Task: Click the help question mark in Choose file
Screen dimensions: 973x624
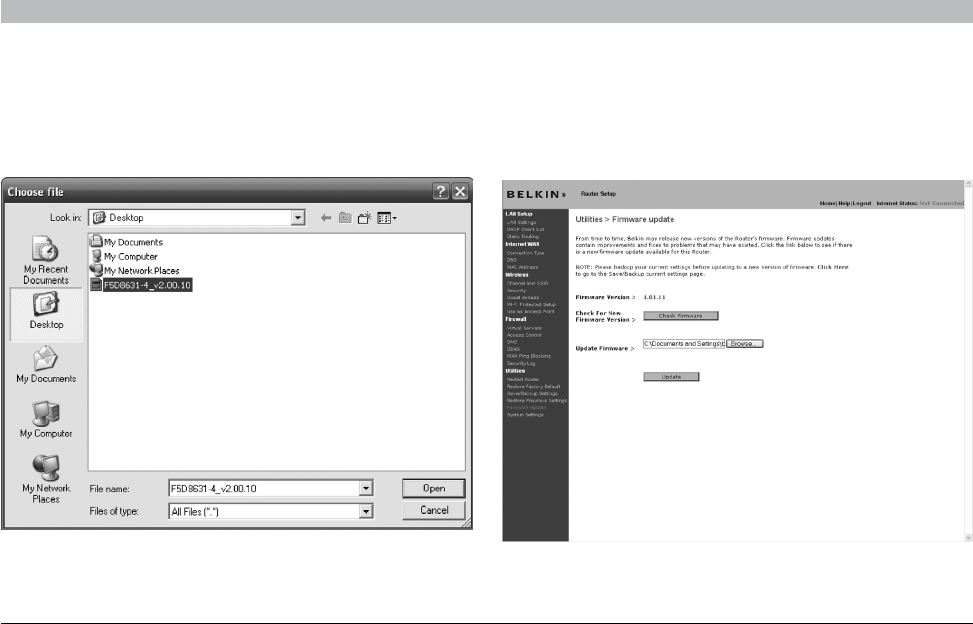Action: point(441,191)
